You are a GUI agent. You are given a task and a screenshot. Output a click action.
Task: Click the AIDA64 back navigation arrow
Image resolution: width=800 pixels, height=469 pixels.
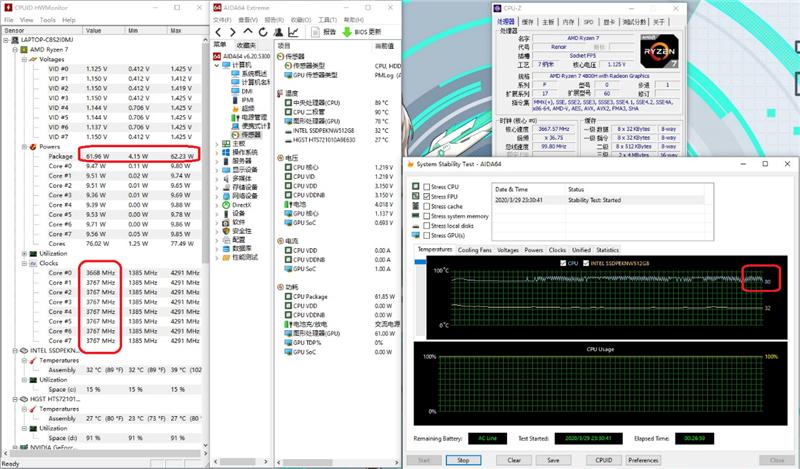tap(218, 31)
